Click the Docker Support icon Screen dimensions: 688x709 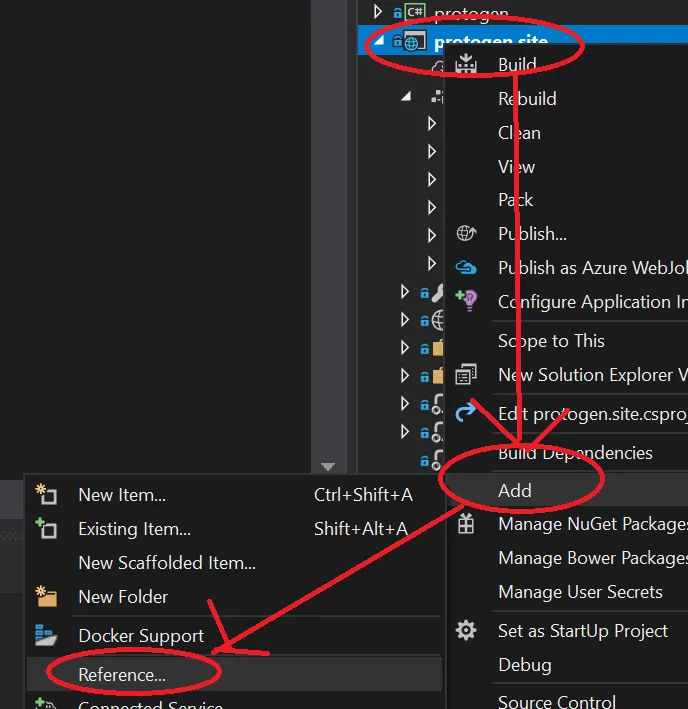coord(46,635)
